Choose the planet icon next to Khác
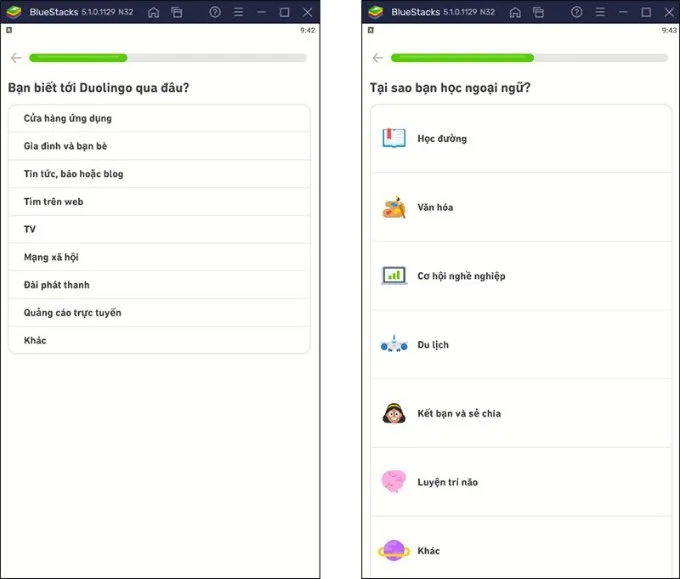680x579 pixels. (x=394, y=550)
